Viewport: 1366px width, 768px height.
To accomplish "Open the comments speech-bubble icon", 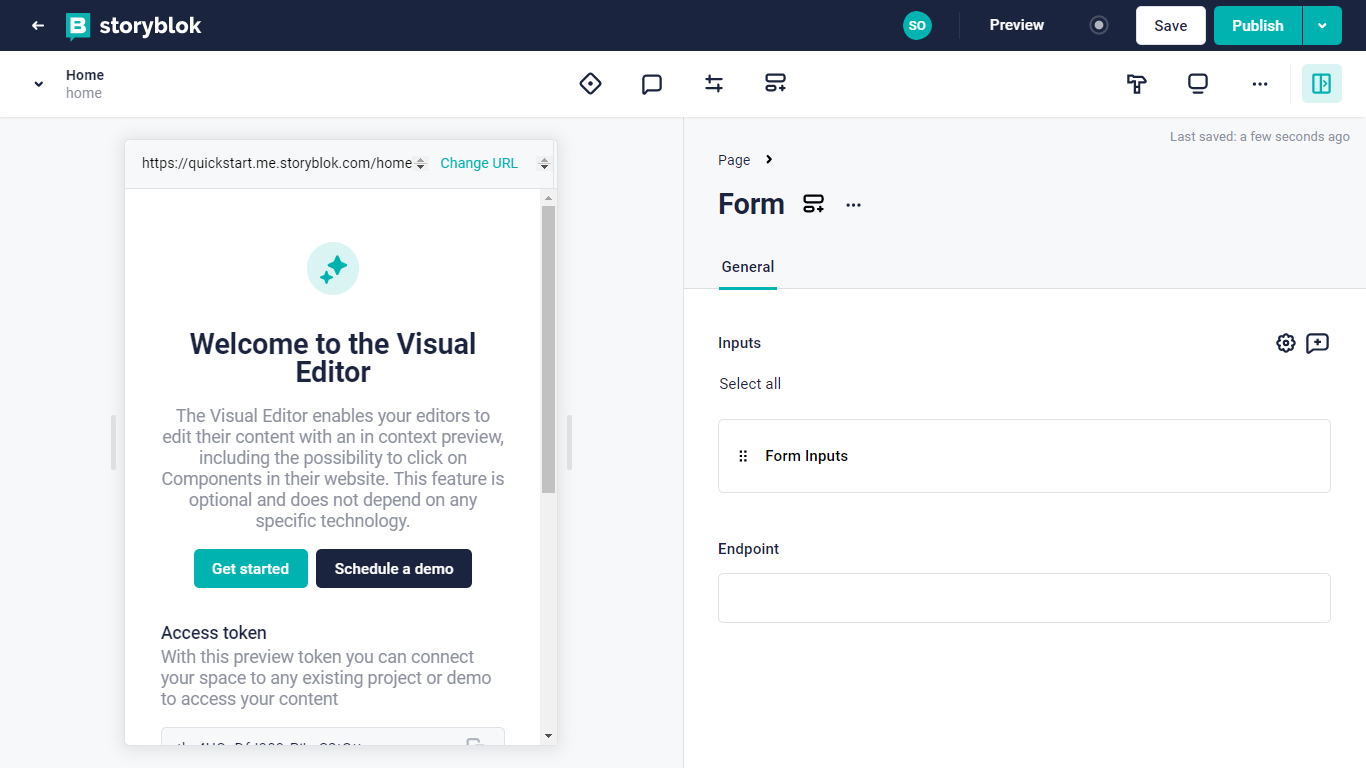I will 652,84.
